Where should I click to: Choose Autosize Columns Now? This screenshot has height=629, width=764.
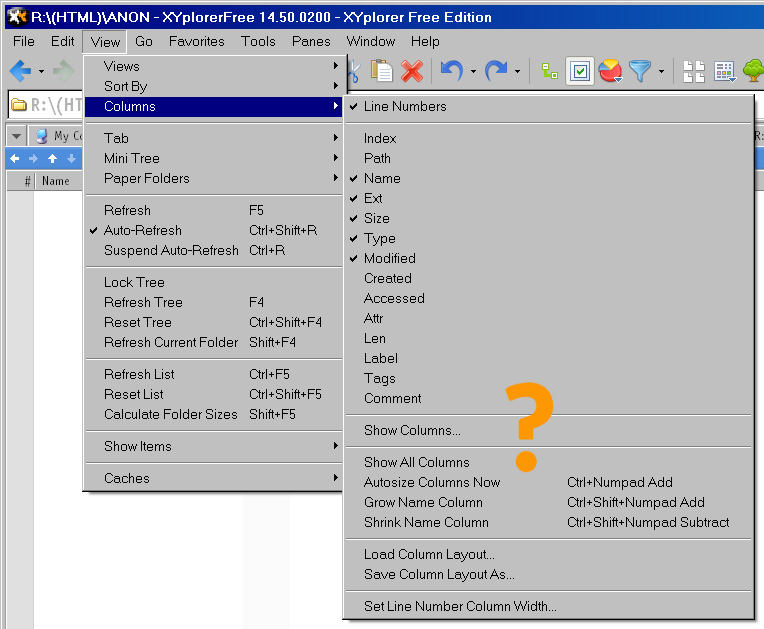pyautogui.click(x=548, y=482)
